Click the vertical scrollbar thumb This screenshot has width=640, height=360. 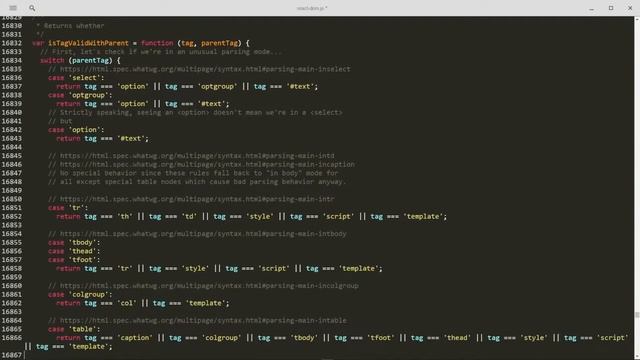[x=637, y=315]
